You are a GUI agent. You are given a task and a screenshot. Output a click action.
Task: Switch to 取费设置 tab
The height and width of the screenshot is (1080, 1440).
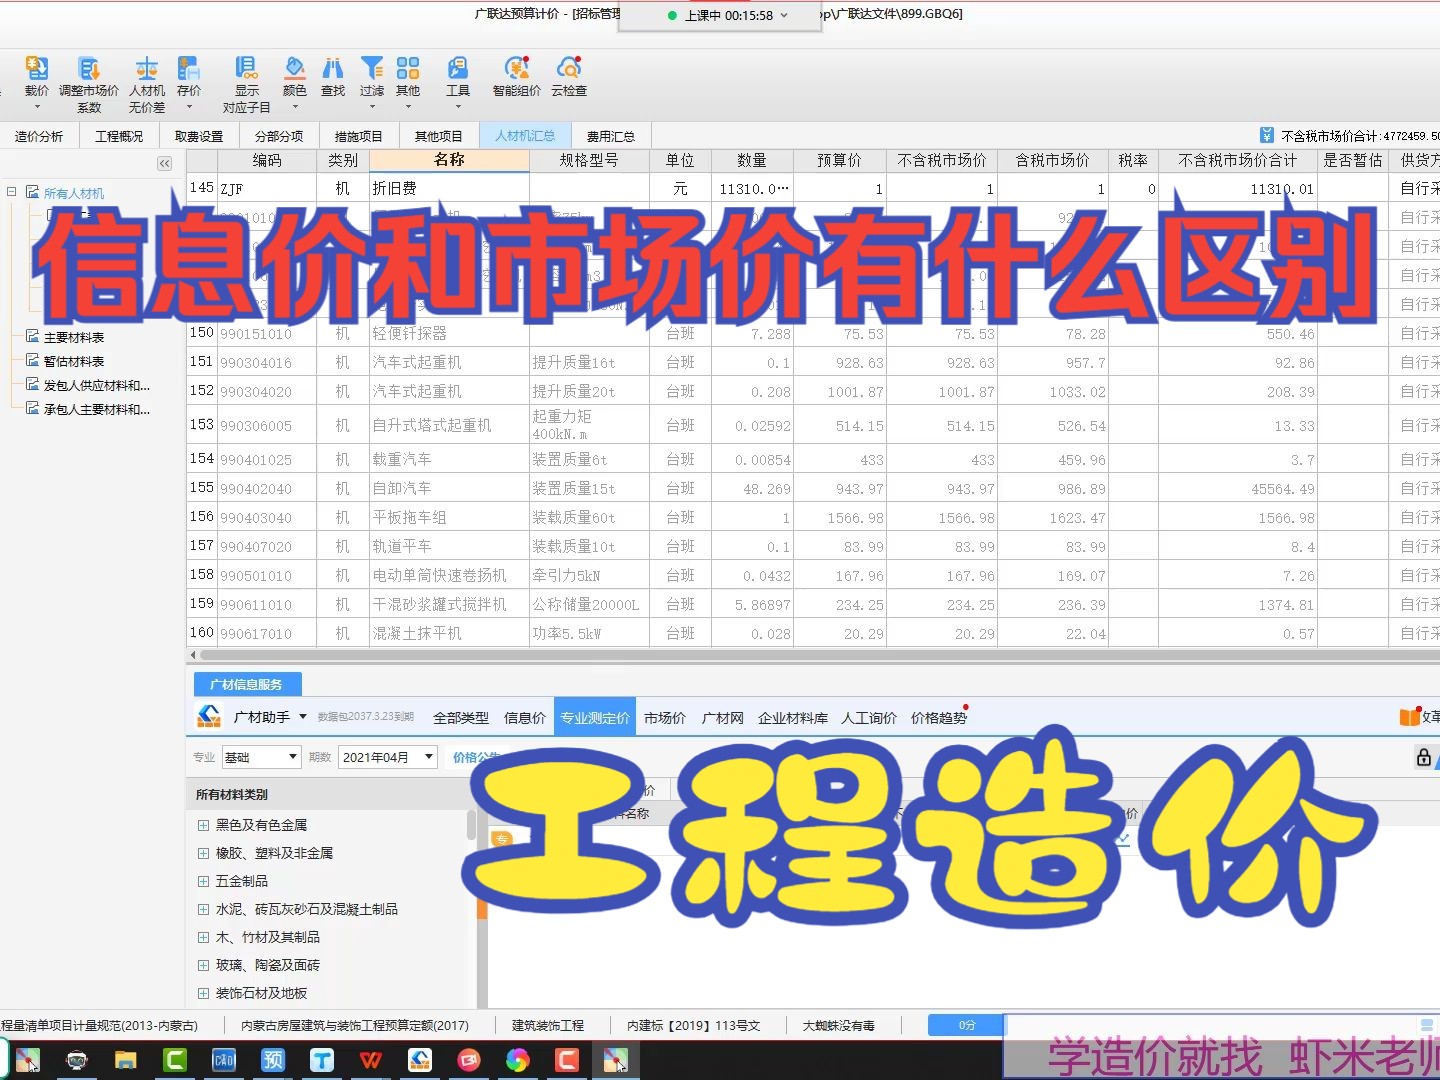(199, 136)
